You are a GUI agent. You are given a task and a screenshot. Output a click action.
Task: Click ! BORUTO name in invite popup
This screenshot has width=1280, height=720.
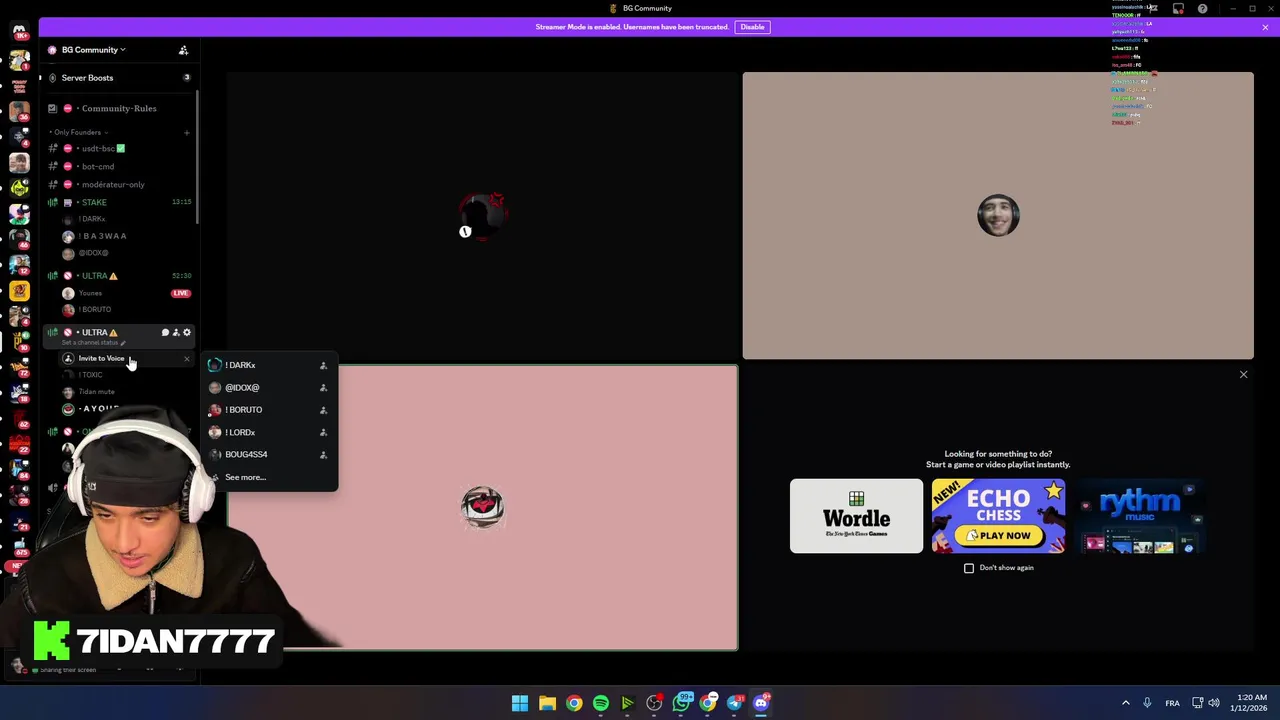pos(244,410)
